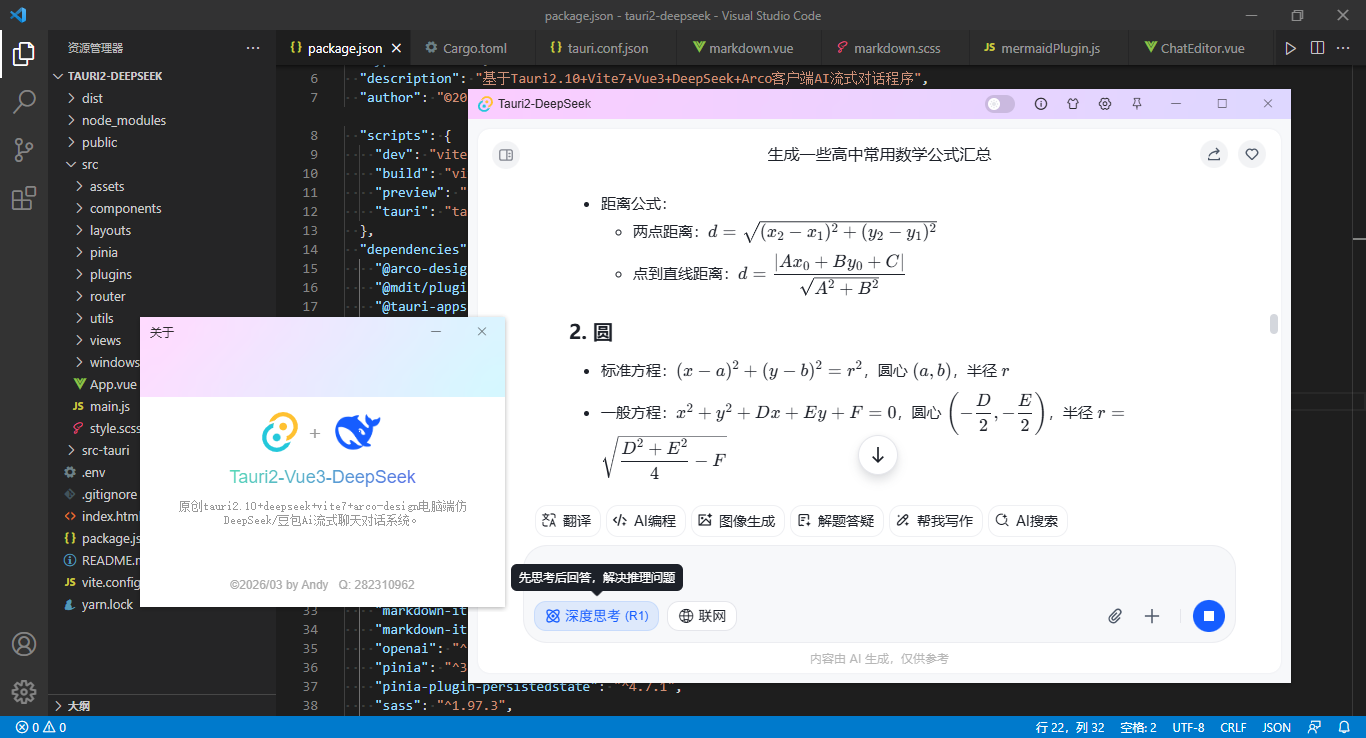This screenshot has width=1366, height=738.
Task: Expand the node_modules folder
Action: point(123,120)
